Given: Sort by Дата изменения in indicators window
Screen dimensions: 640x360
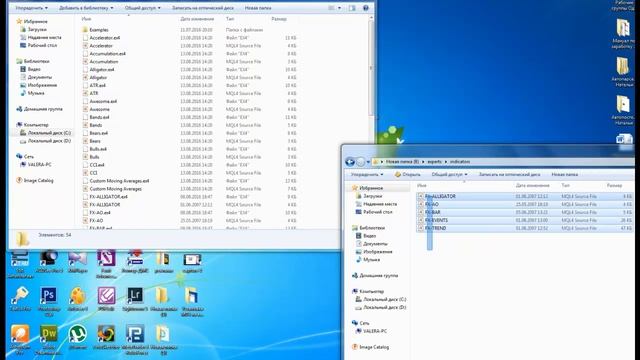Looking at the screenshot, I should coord(532,185).
